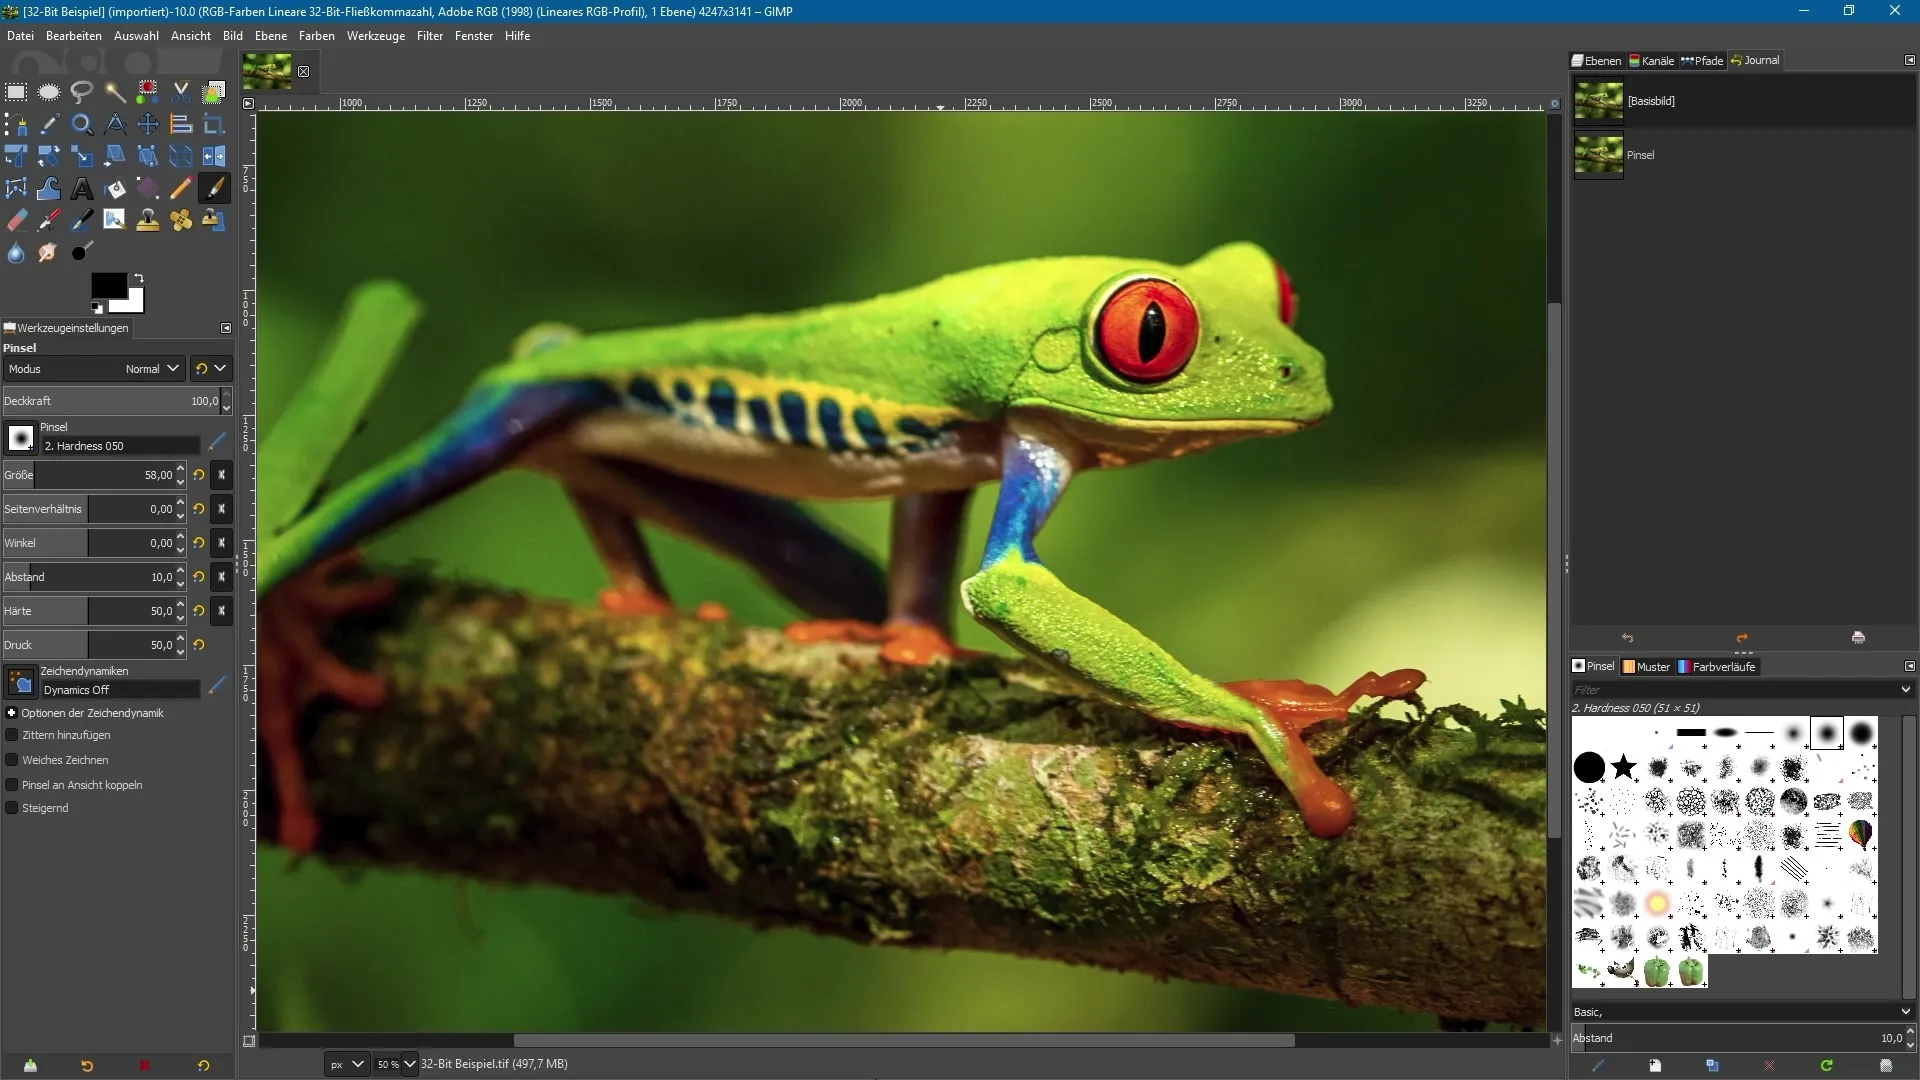The width and height of the screenshot is (1920, 1080).
Task: Switch to the Farbverläufe tab
Action: 1716,667
